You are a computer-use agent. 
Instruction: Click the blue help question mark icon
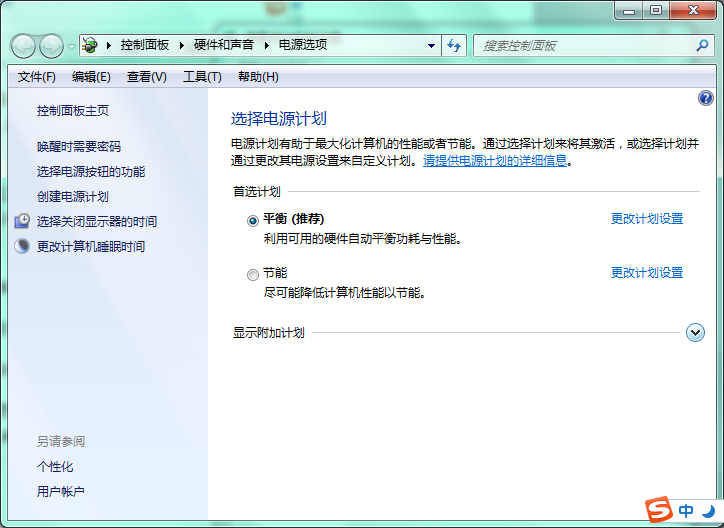[x=706, y=98]
